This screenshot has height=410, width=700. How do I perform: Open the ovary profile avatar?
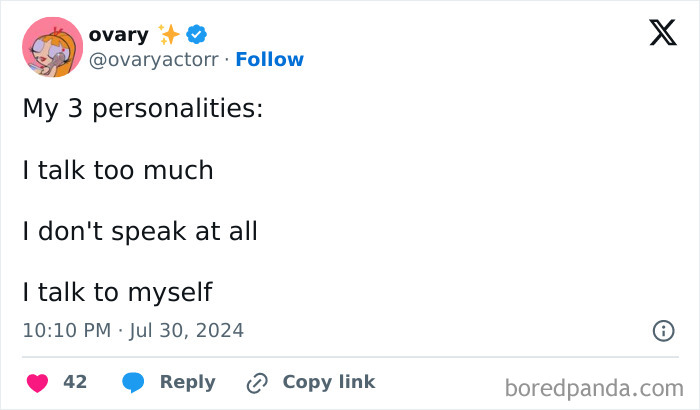[52, 47]
